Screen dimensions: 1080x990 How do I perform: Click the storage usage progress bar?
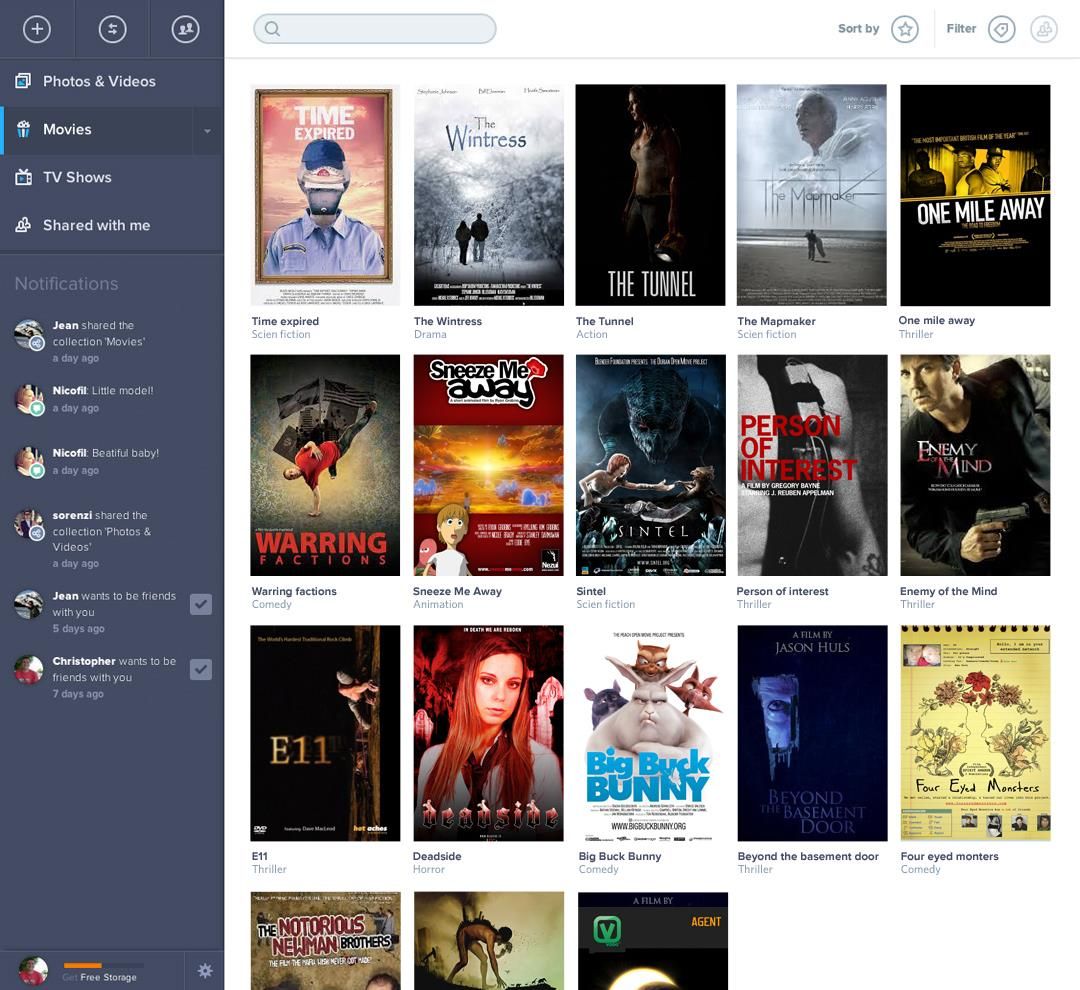coord(103,965)
